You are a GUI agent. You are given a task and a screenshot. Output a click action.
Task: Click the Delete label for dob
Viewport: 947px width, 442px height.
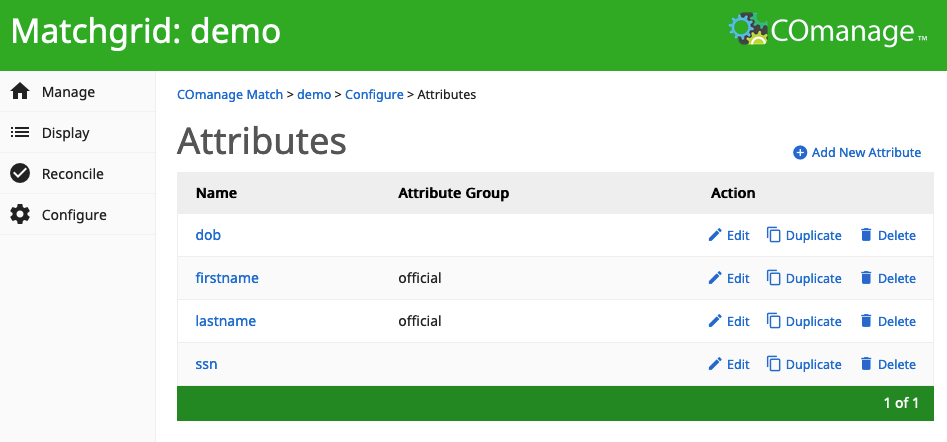click(x=897, y=235)
